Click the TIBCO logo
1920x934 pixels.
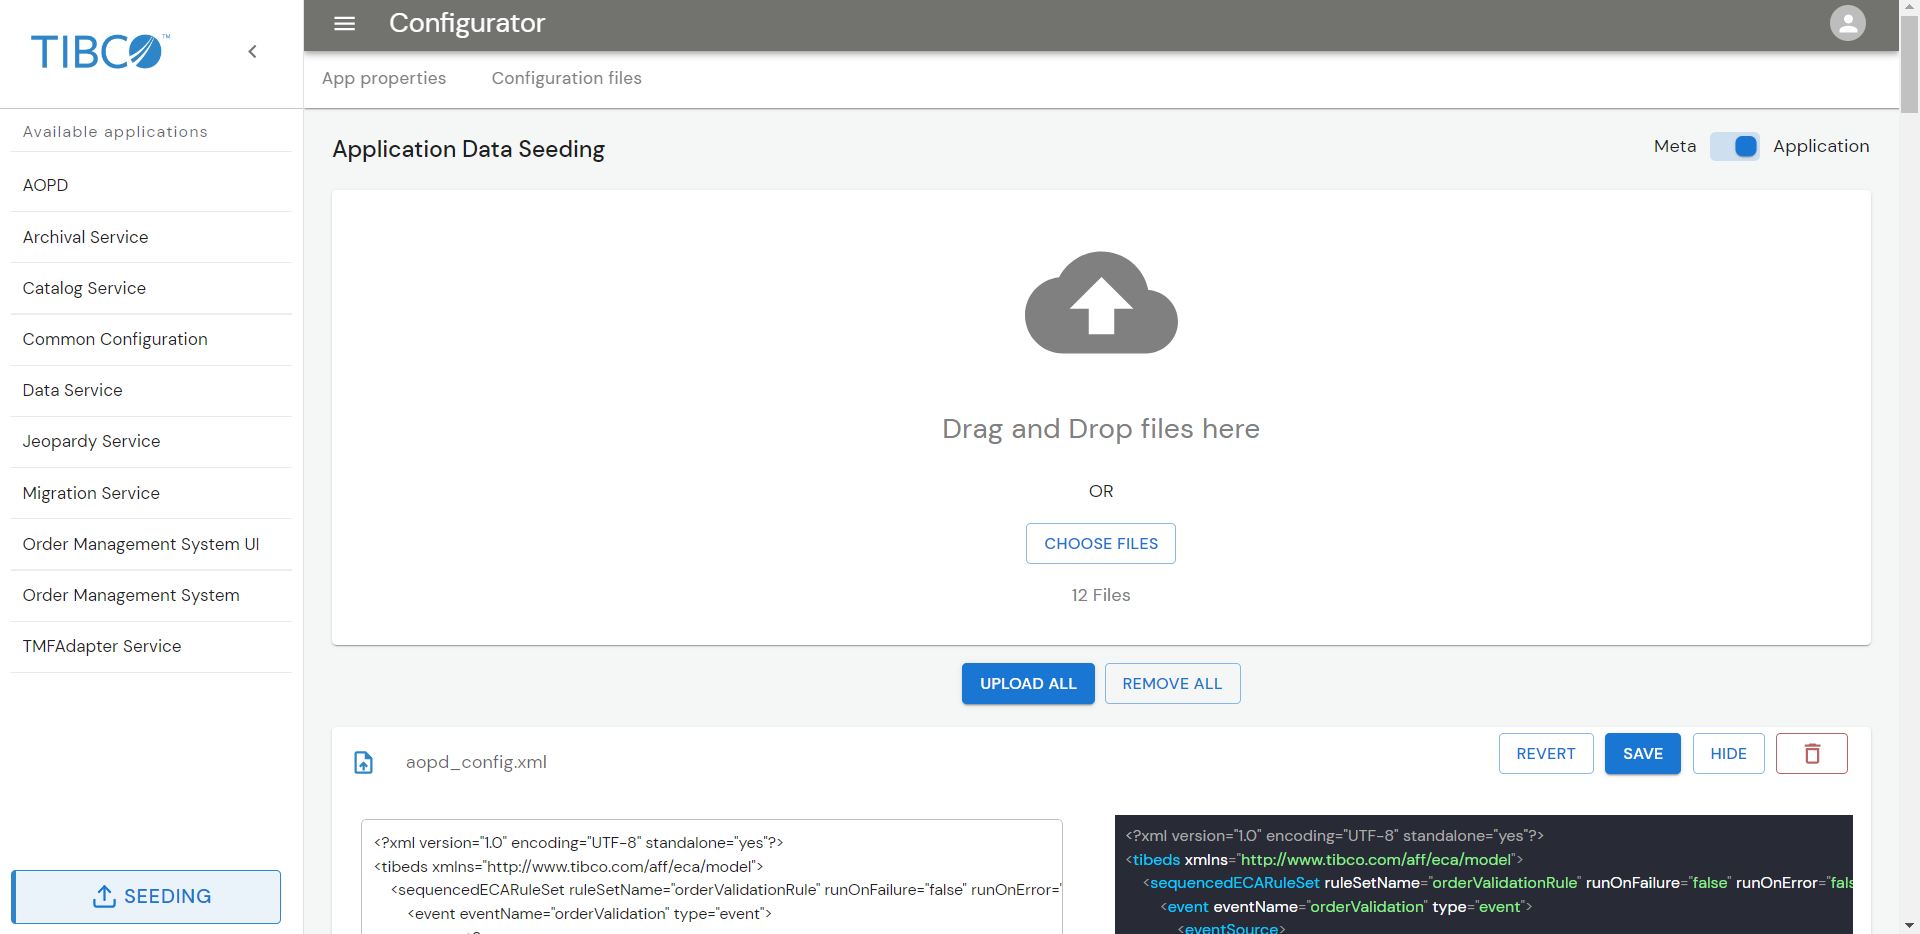coord(100,52)
